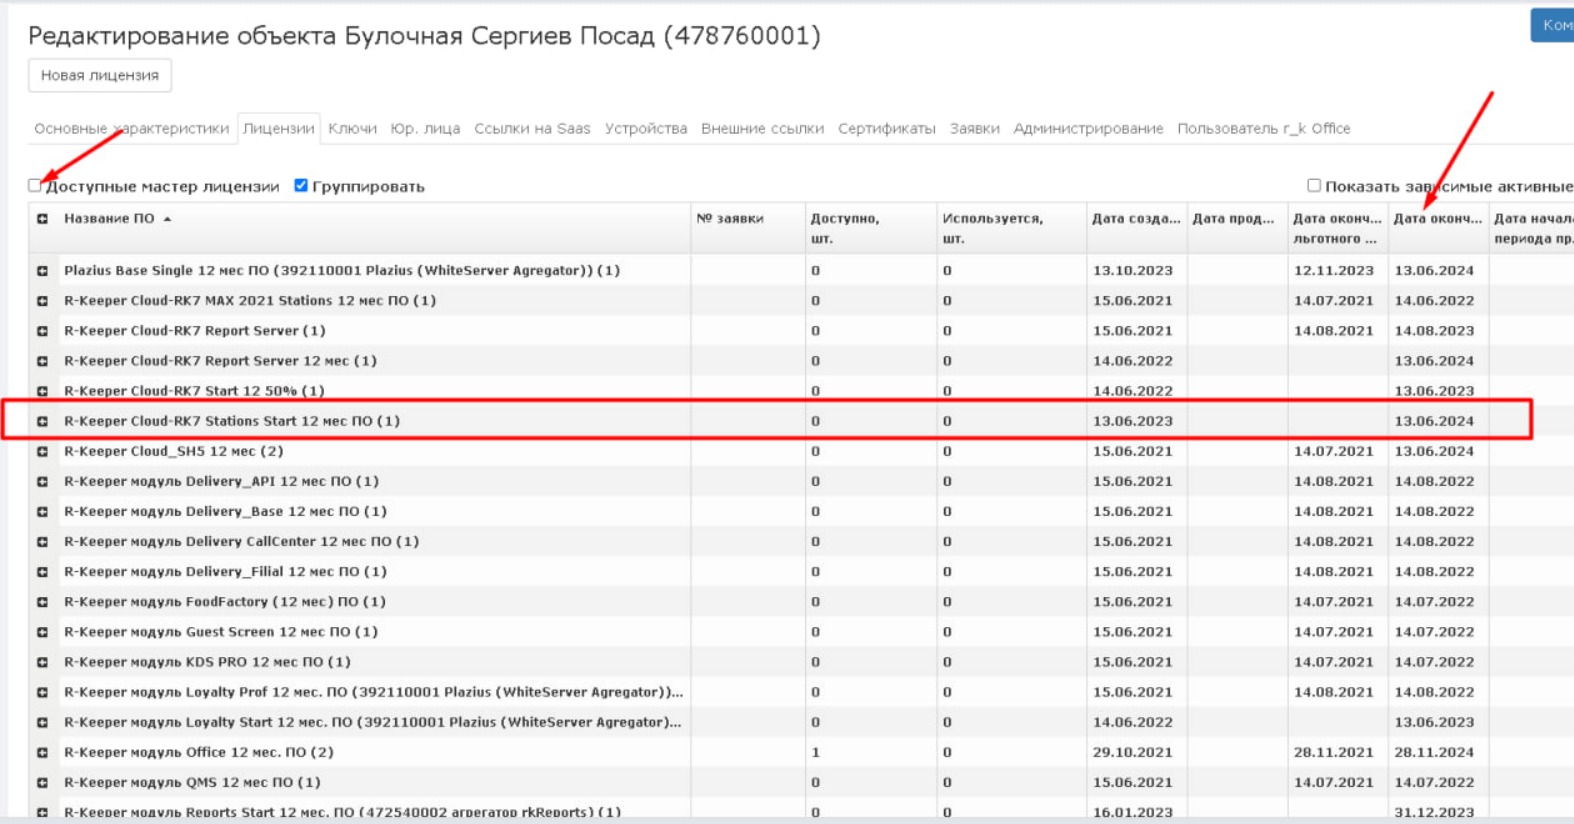This screenshot has width=1574, height=824.
Task: Toggle Доступные мастер лицензии checkbox
Action: pos(35,185)
